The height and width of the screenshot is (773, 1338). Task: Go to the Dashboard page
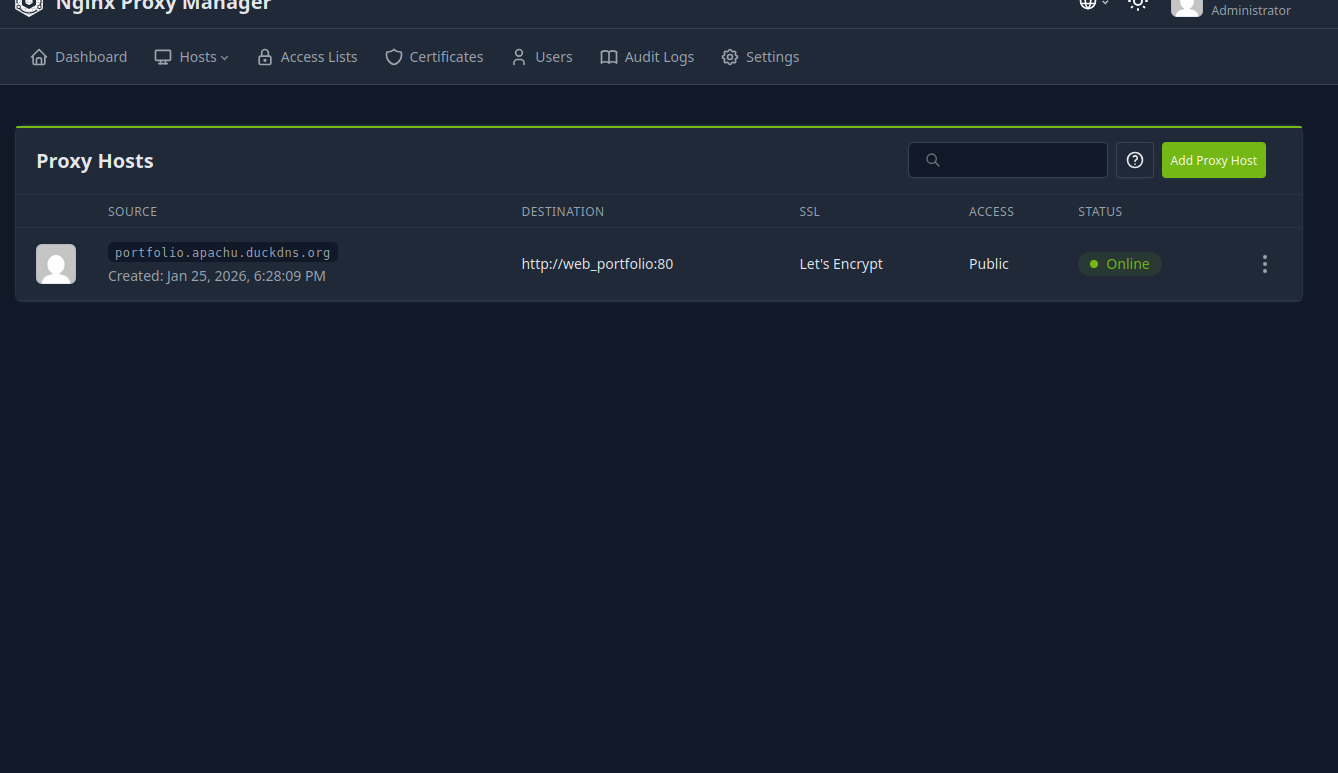[x=79, y=57]
